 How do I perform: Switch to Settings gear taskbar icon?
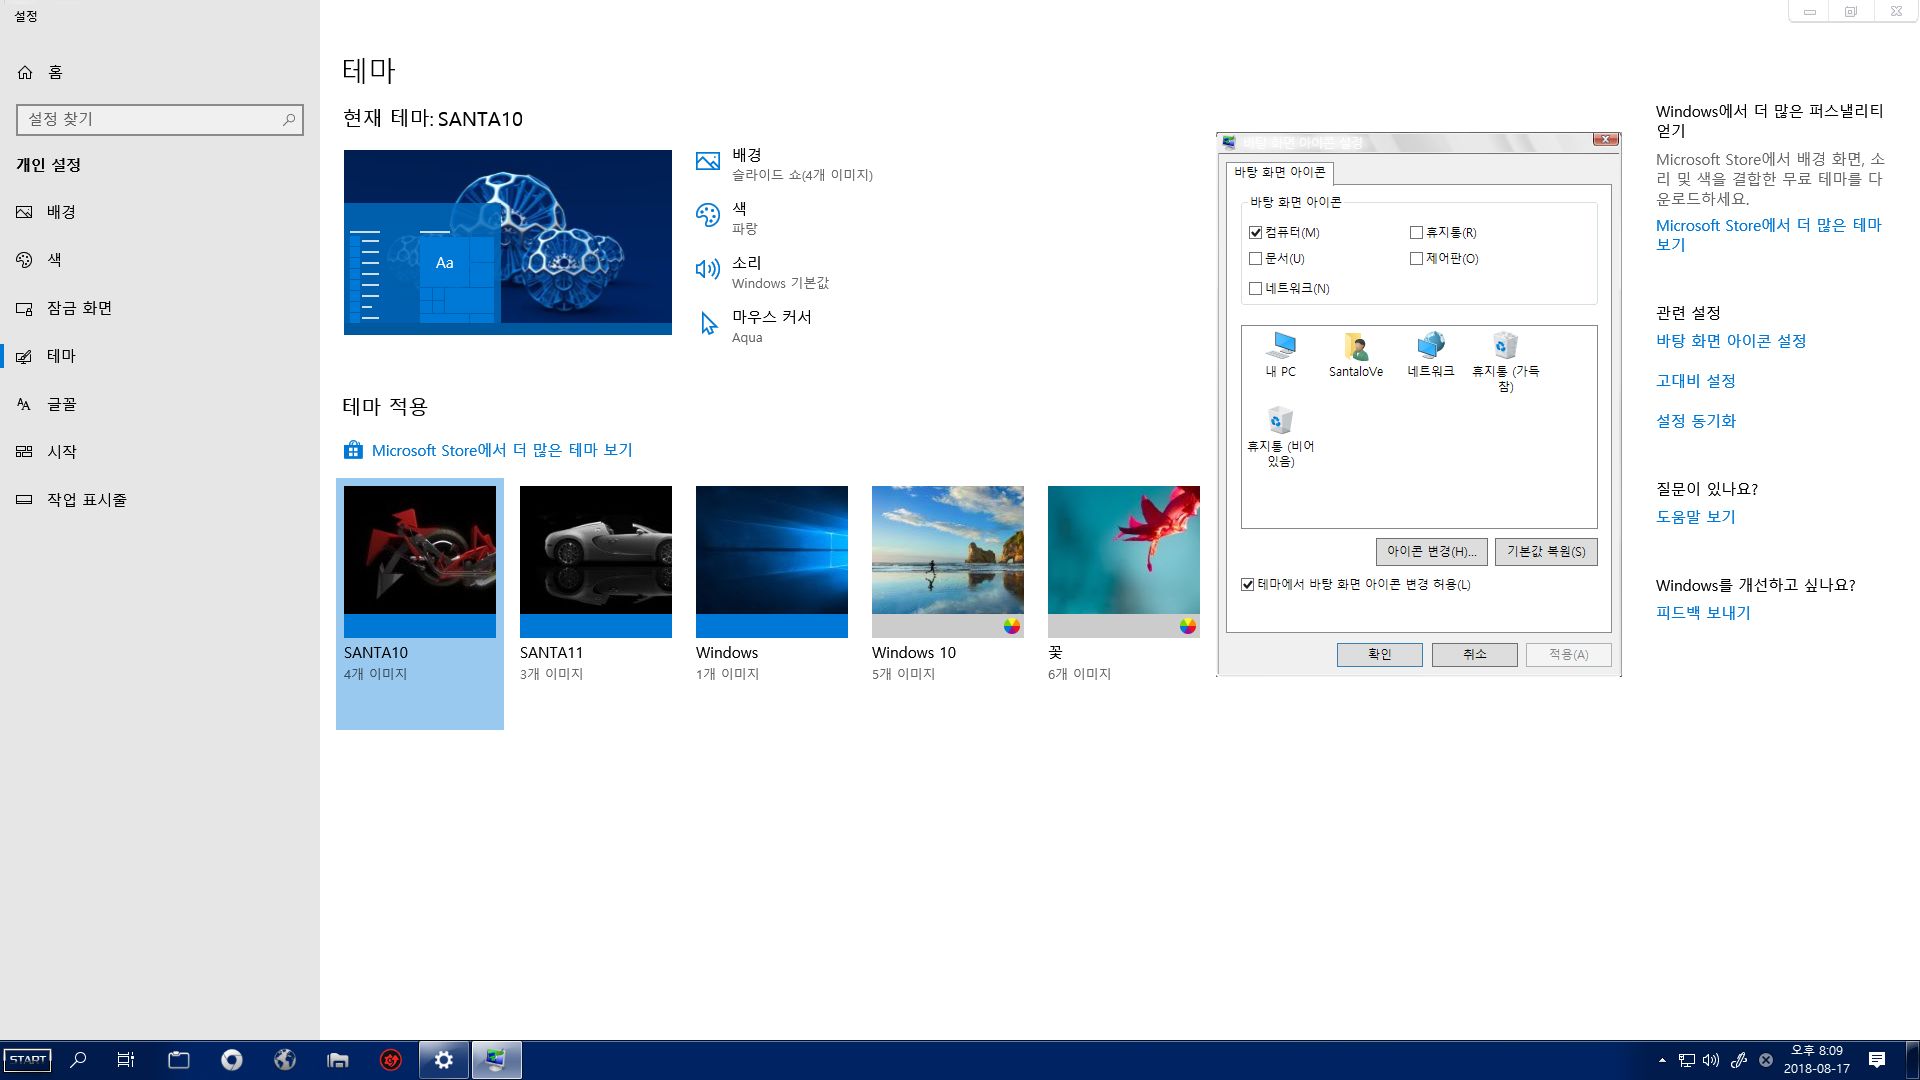coord(444,1060)
